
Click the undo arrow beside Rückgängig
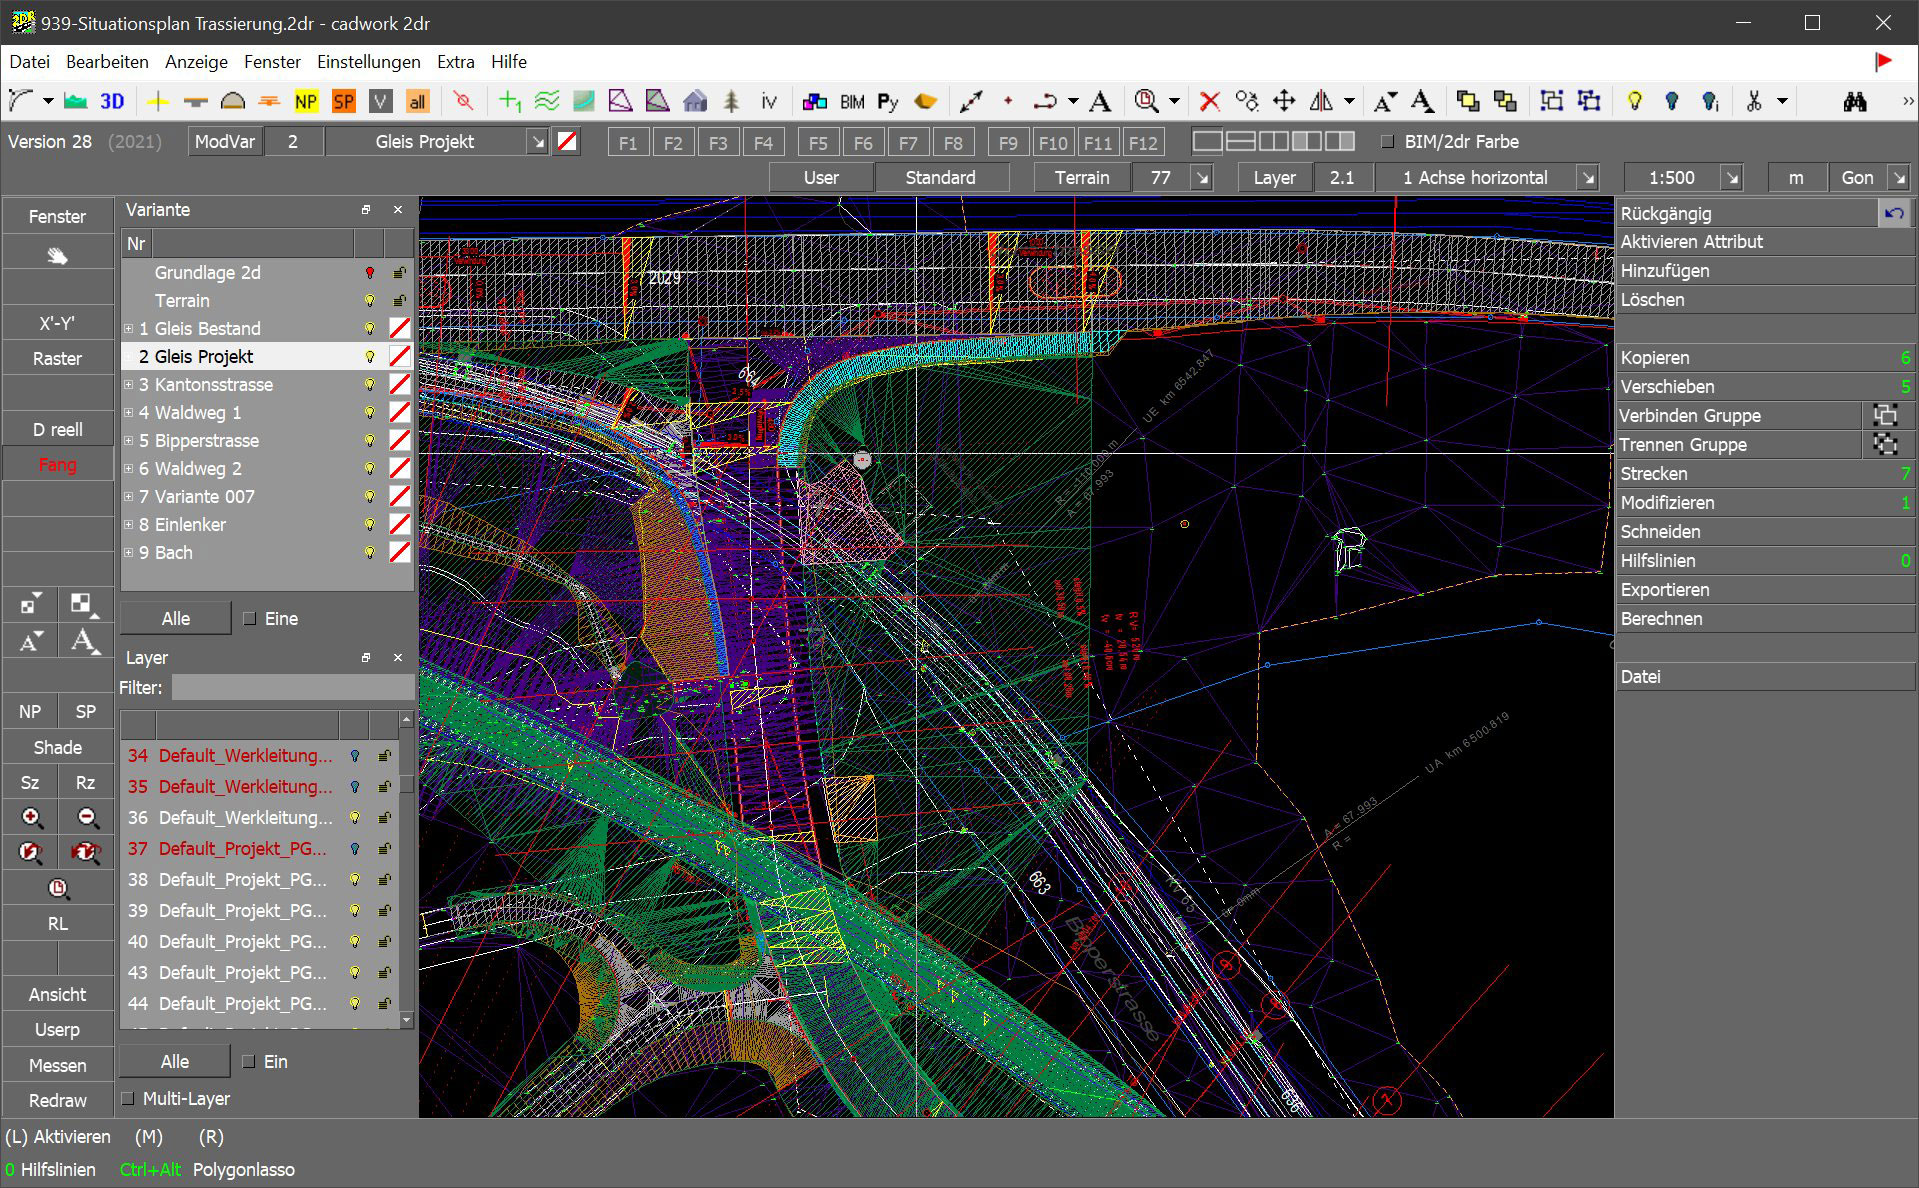1893,213
